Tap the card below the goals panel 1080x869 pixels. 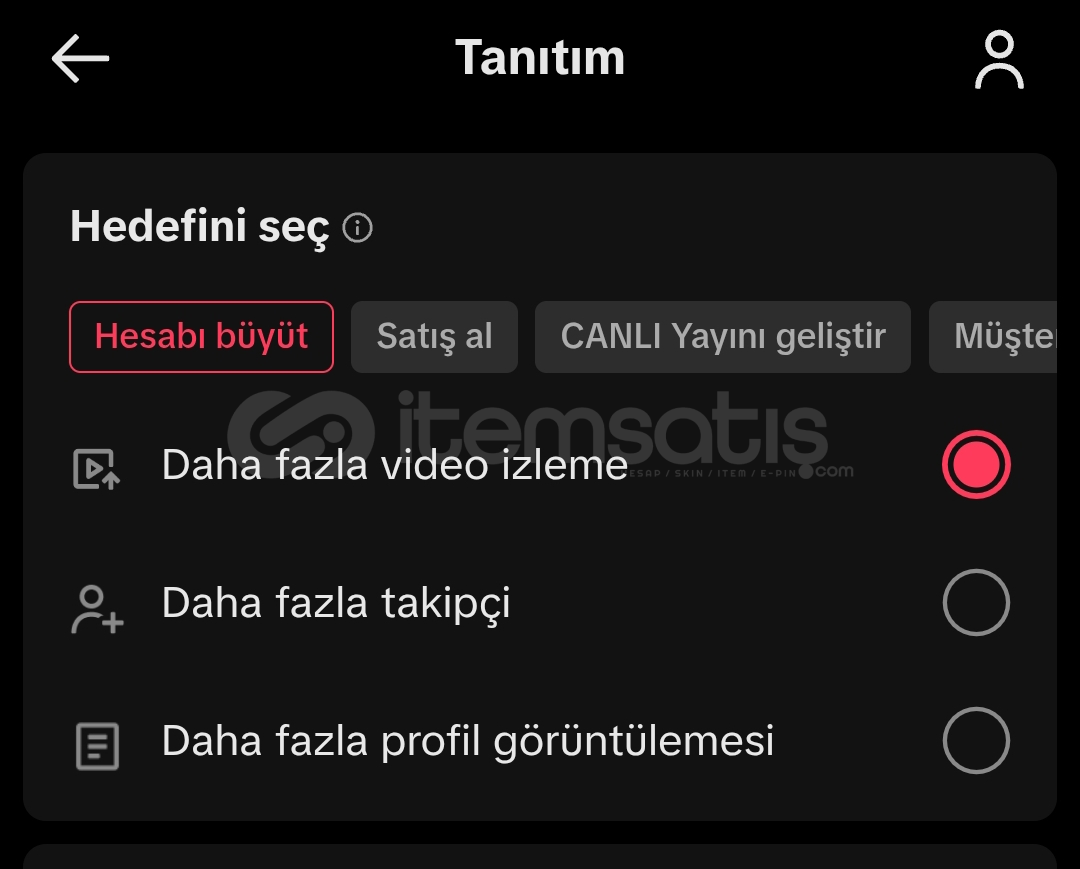[x=540, y=857]
